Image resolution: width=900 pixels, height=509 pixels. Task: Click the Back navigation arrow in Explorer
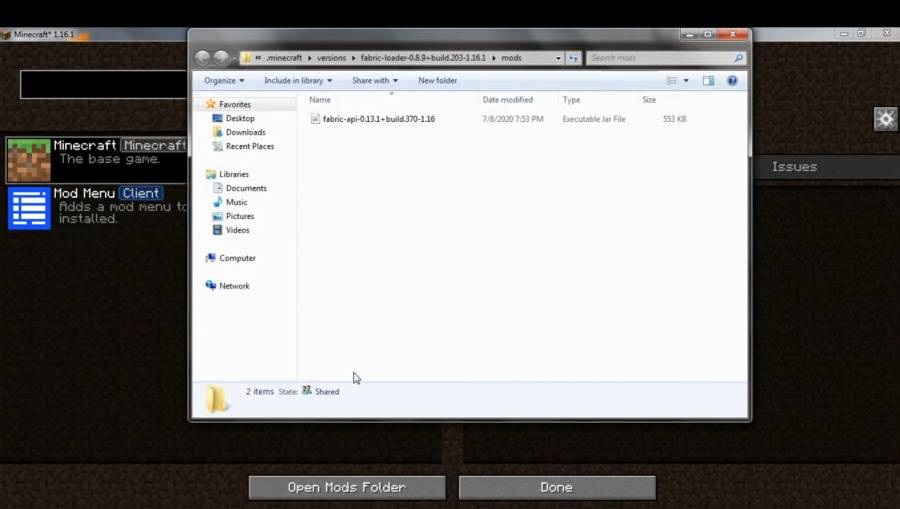point(203,58)
